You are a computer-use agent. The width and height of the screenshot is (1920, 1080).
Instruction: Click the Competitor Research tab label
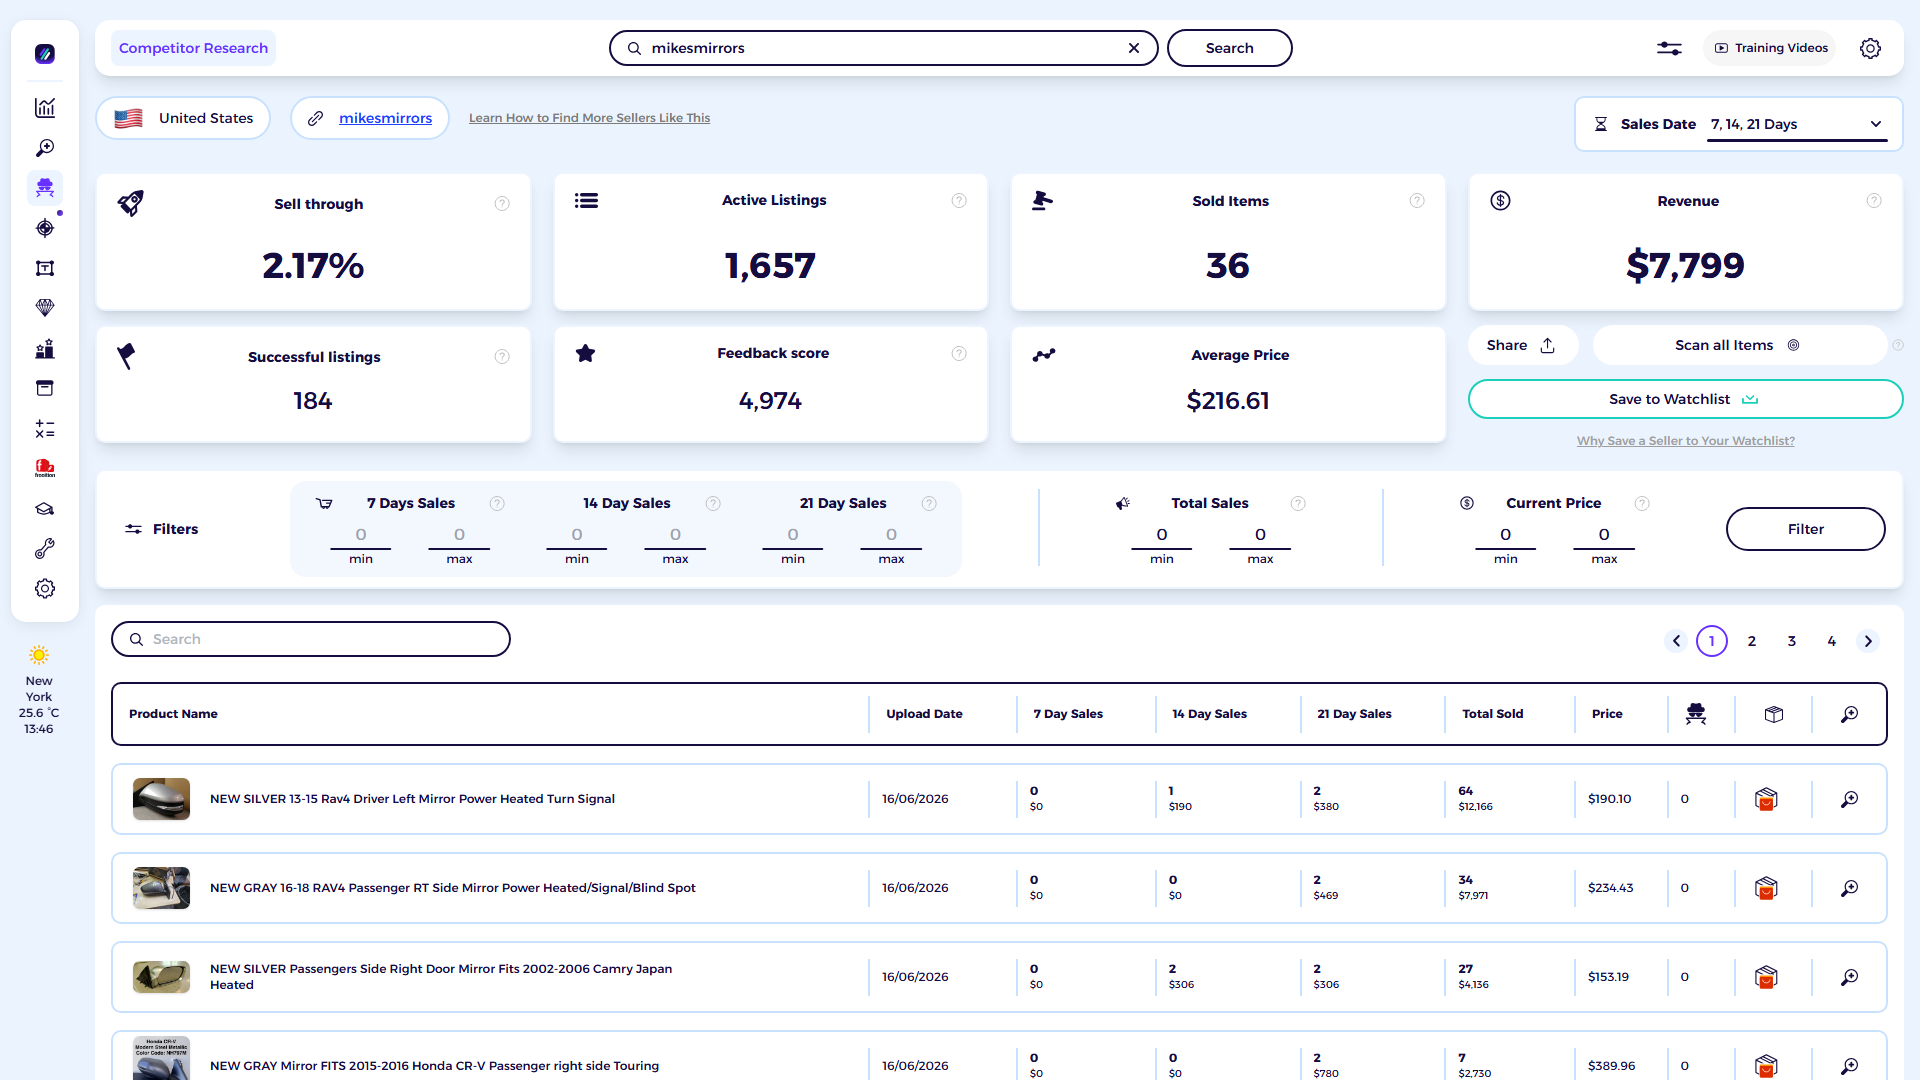pyautogui.click(x=193, y=48)
